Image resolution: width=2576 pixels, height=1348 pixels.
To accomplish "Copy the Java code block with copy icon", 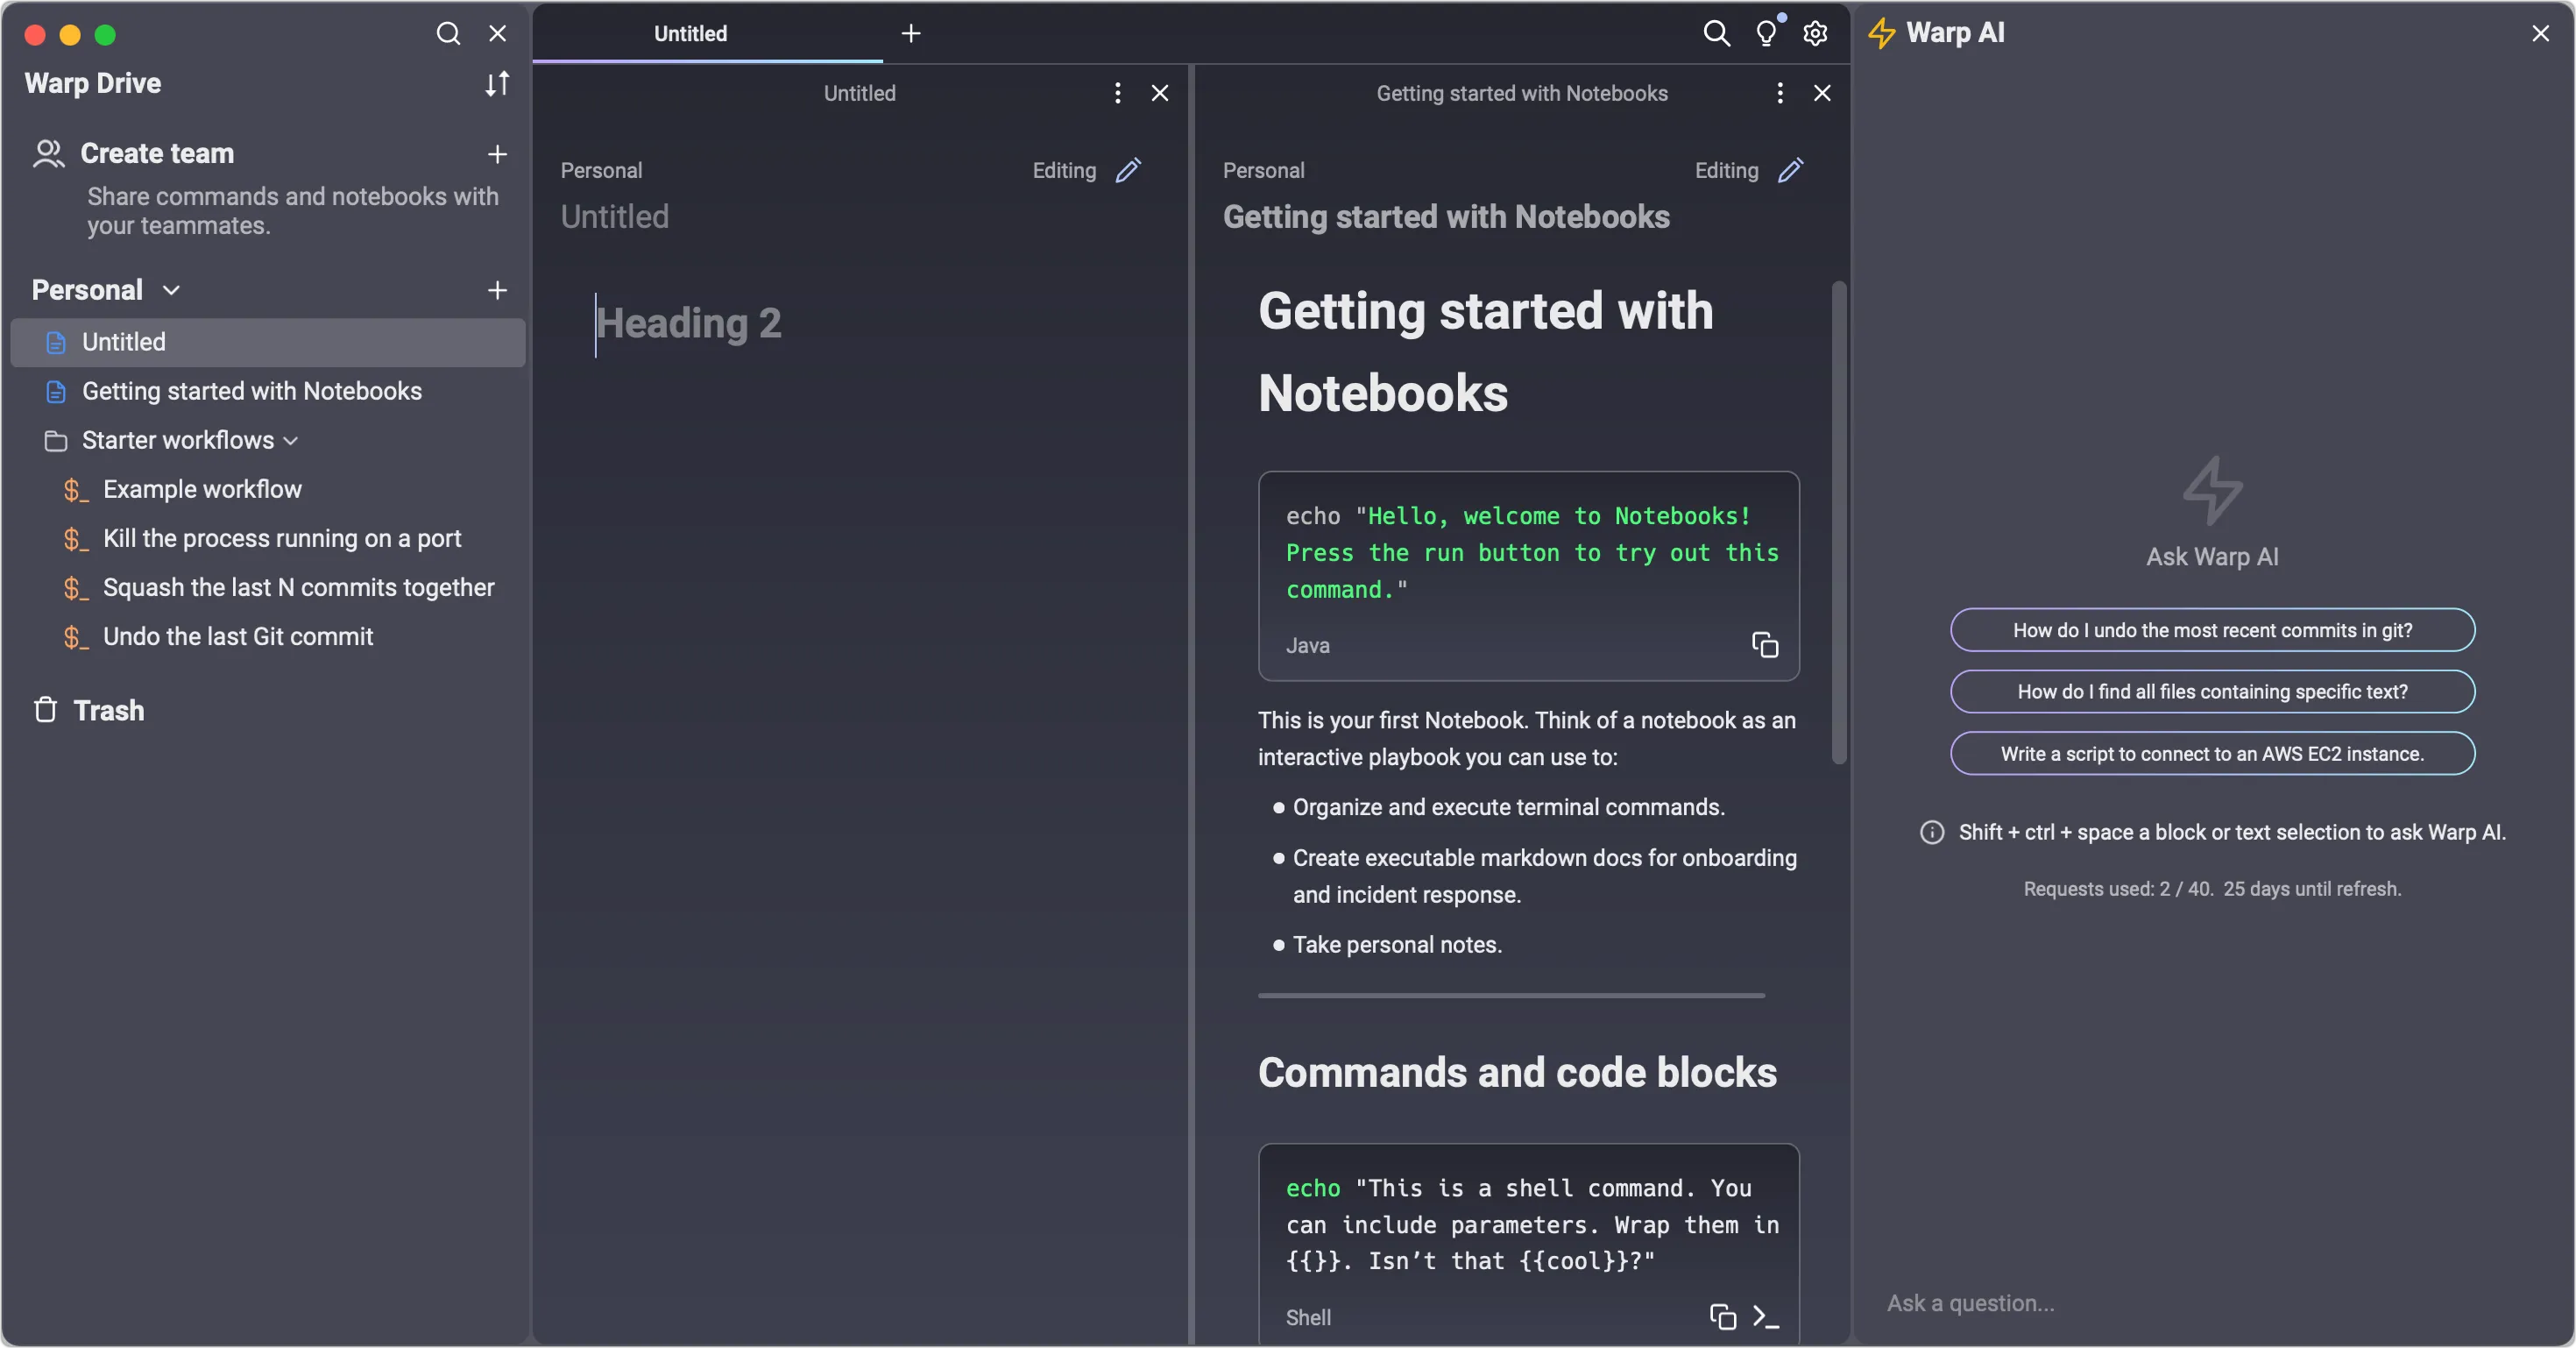I will tap(1765, 645).
